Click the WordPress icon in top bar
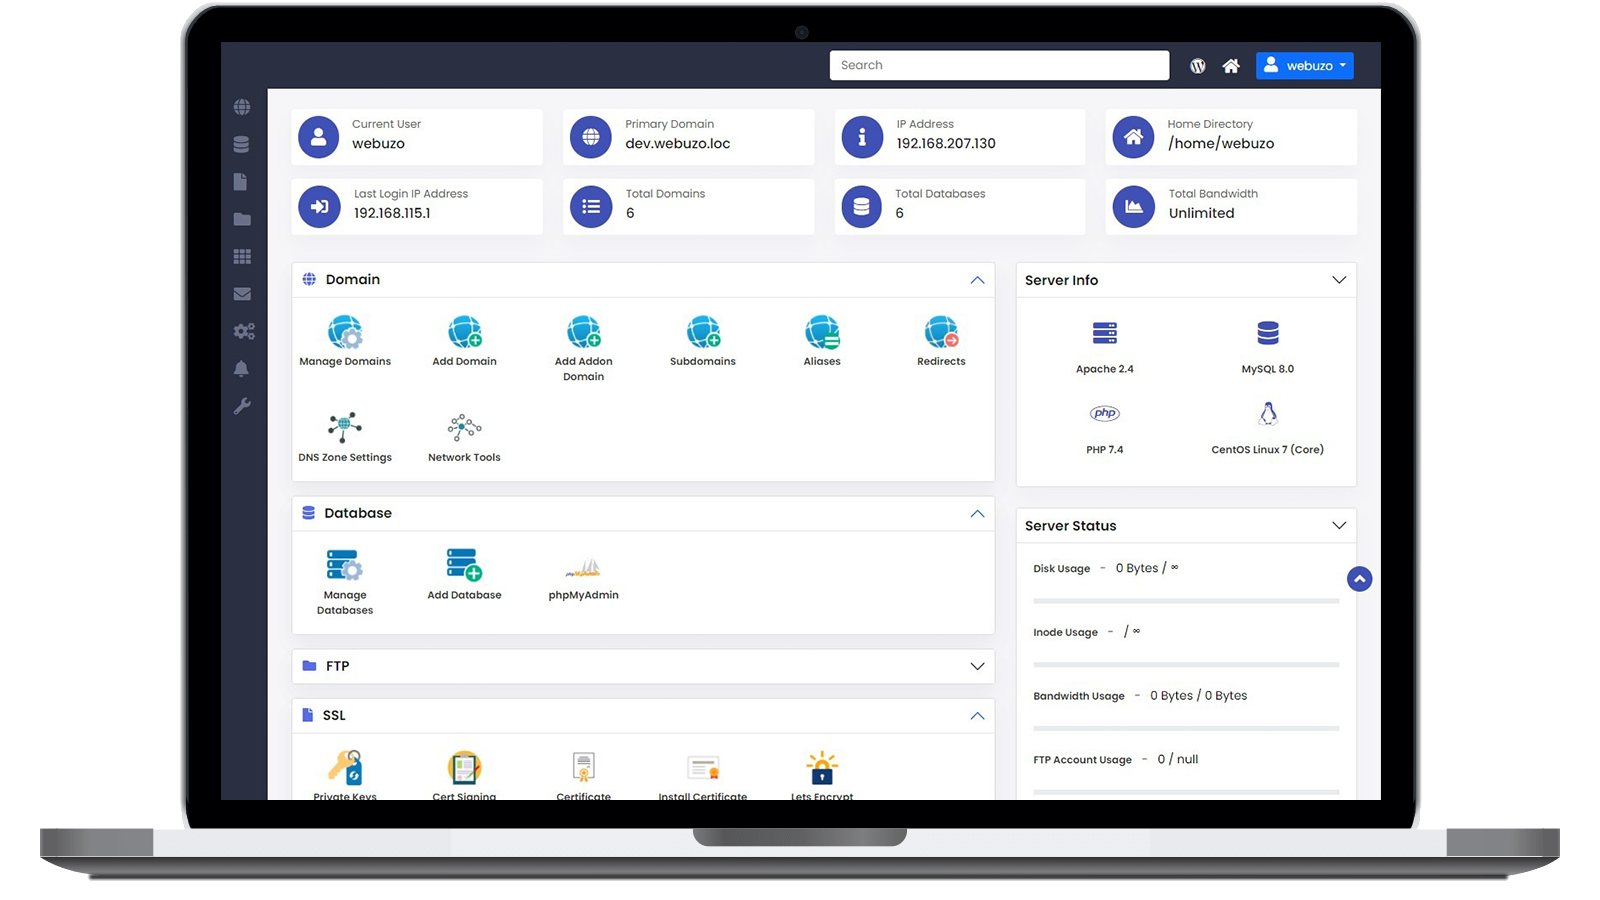The width and height of the screenshot is (1600, 900). [1198, 66]
